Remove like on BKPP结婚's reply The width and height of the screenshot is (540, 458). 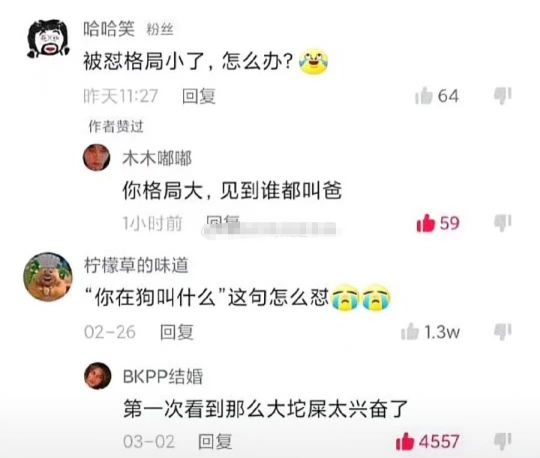pos(405,441)
